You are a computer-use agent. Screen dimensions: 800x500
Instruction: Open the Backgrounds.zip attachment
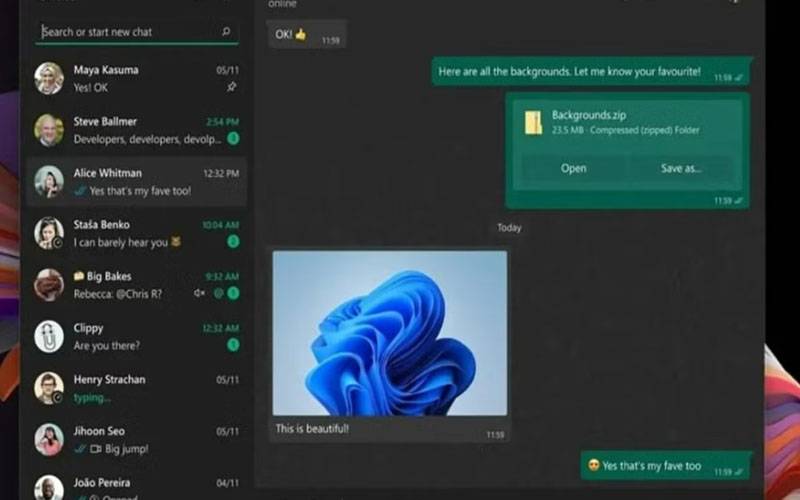pos(573,168)
